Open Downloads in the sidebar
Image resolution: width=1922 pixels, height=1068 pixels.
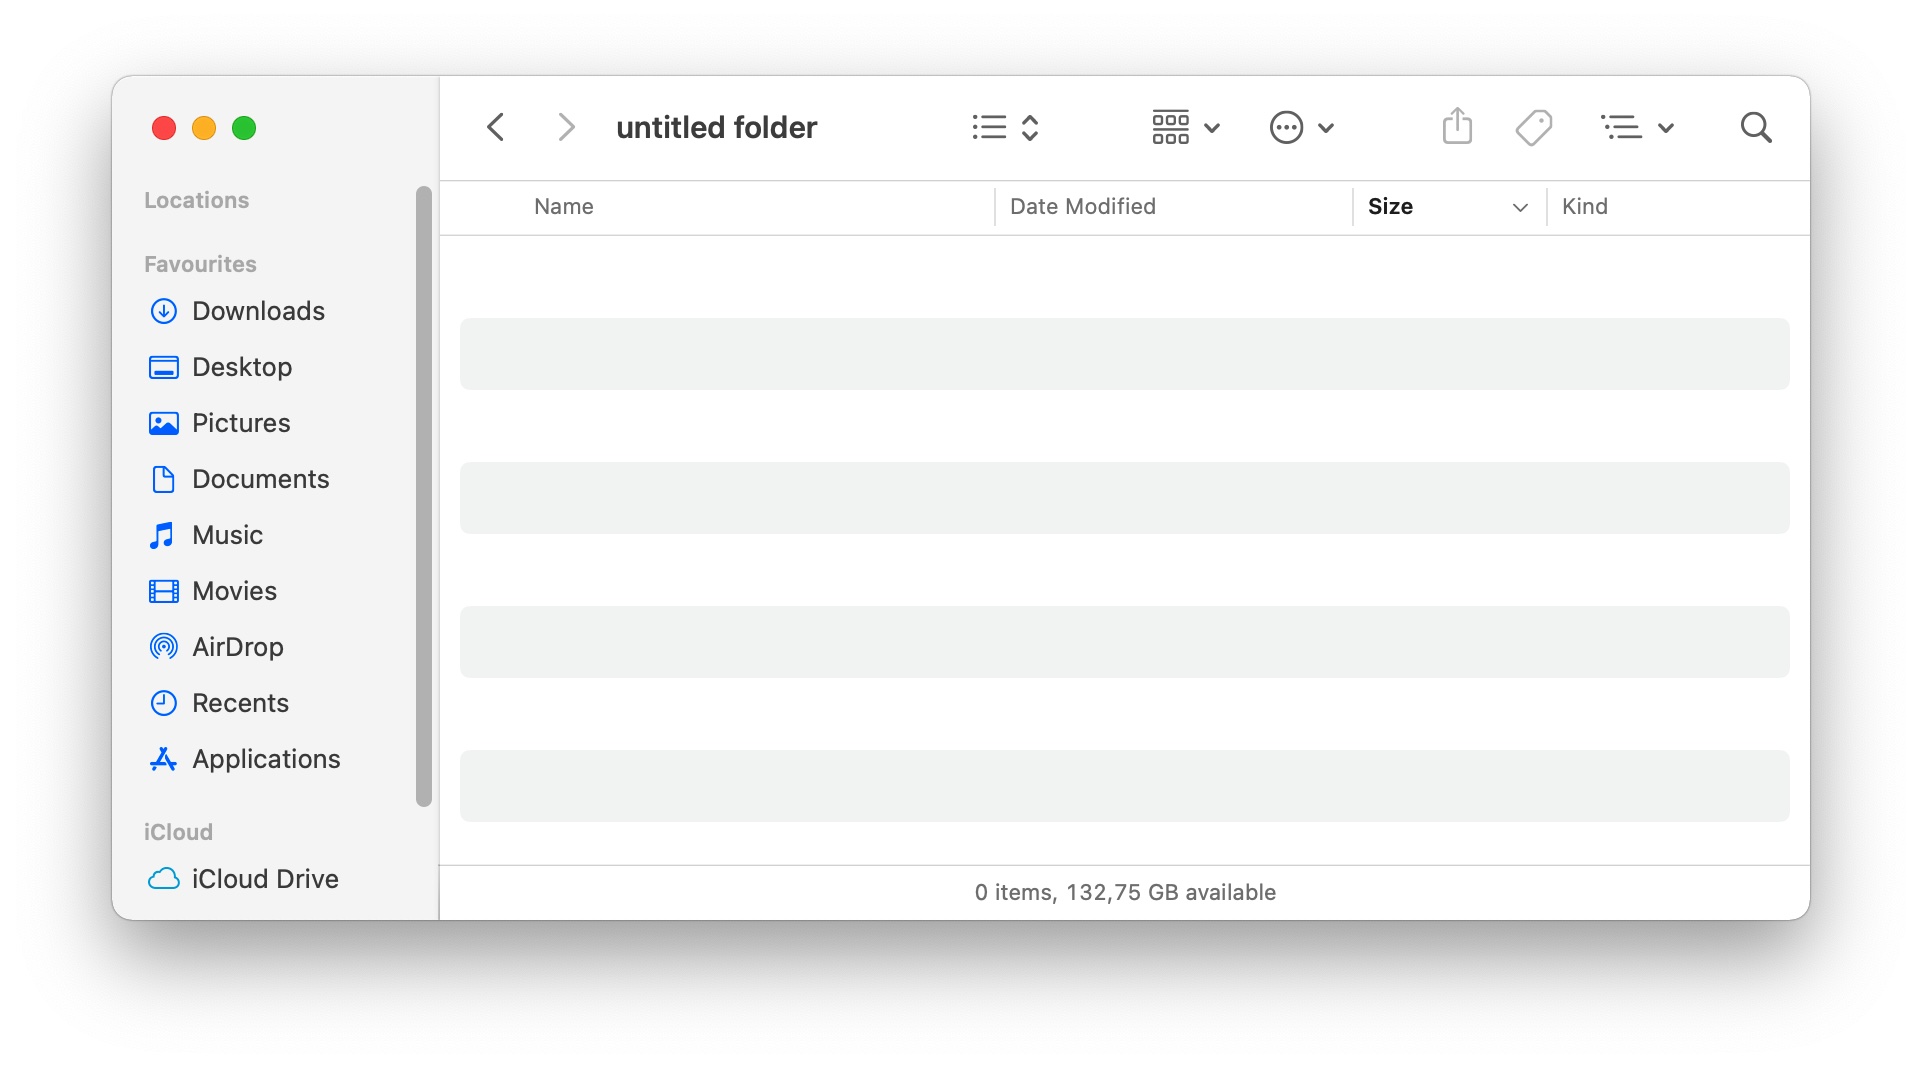tap(258, 311)
